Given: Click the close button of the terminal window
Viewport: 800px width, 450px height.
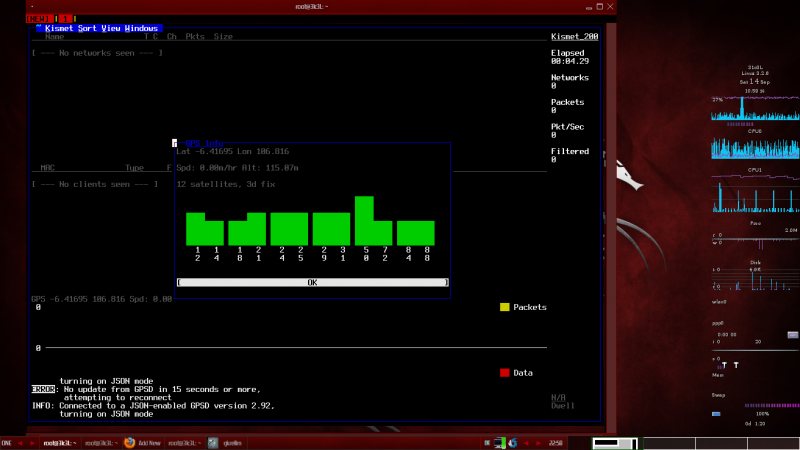Looking at the screenshot, I should point(609,6).
